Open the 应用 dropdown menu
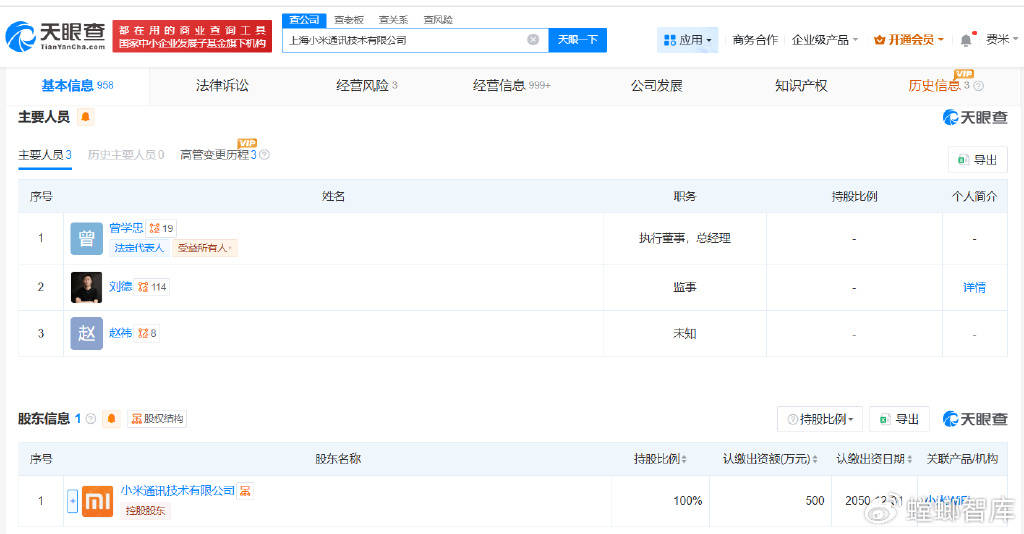 (688, 40)
